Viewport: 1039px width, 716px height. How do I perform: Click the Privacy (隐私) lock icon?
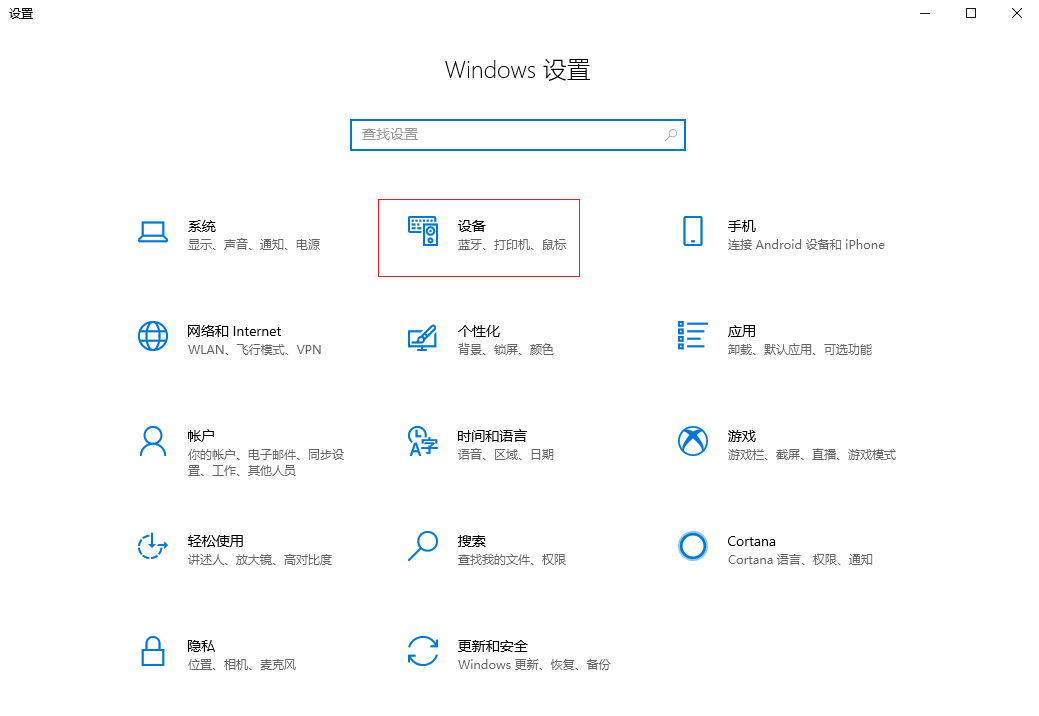(x=152, y=651)
